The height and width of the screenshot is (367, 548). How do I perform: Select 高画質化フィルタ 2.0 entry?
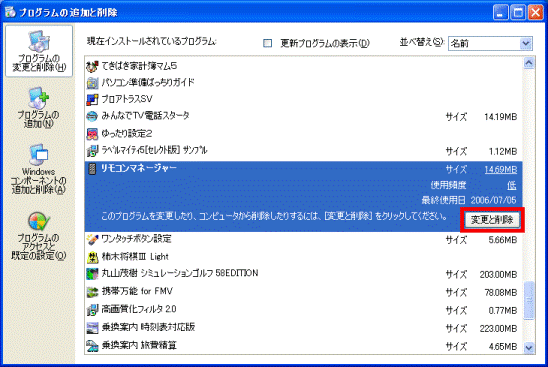pyautogui.click(x=303, y=310)
